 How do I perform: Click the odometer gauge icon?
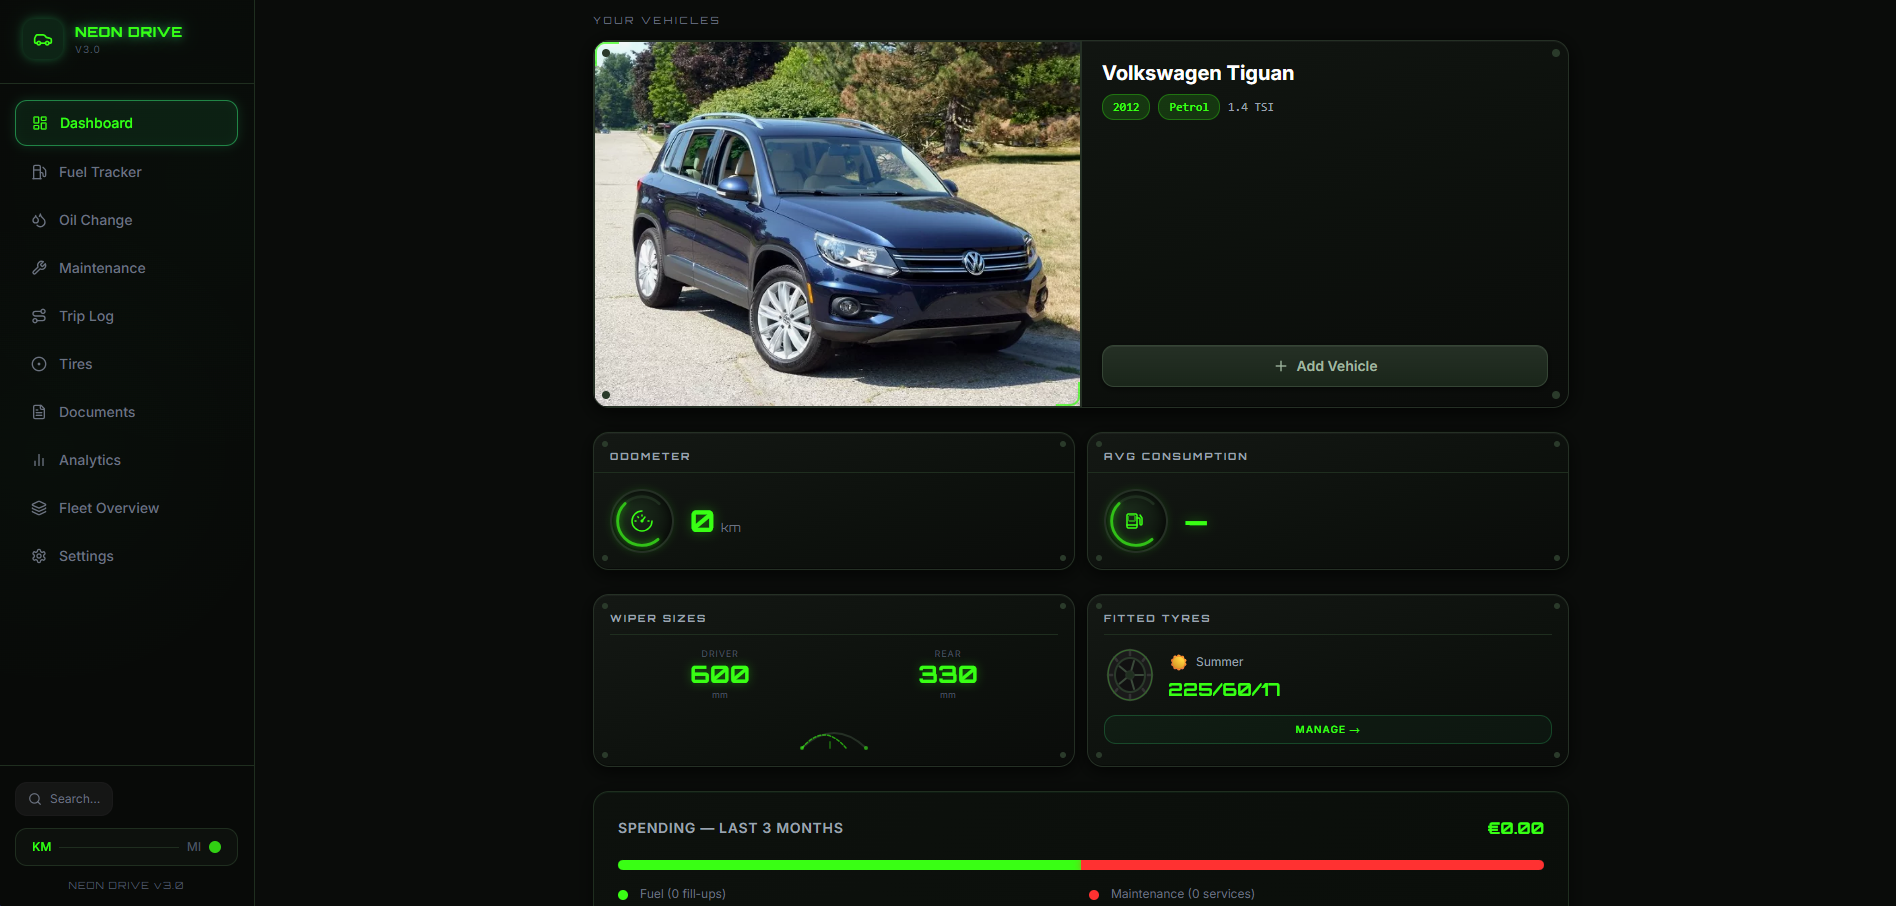pyautogui.click(x=642, y=521)
